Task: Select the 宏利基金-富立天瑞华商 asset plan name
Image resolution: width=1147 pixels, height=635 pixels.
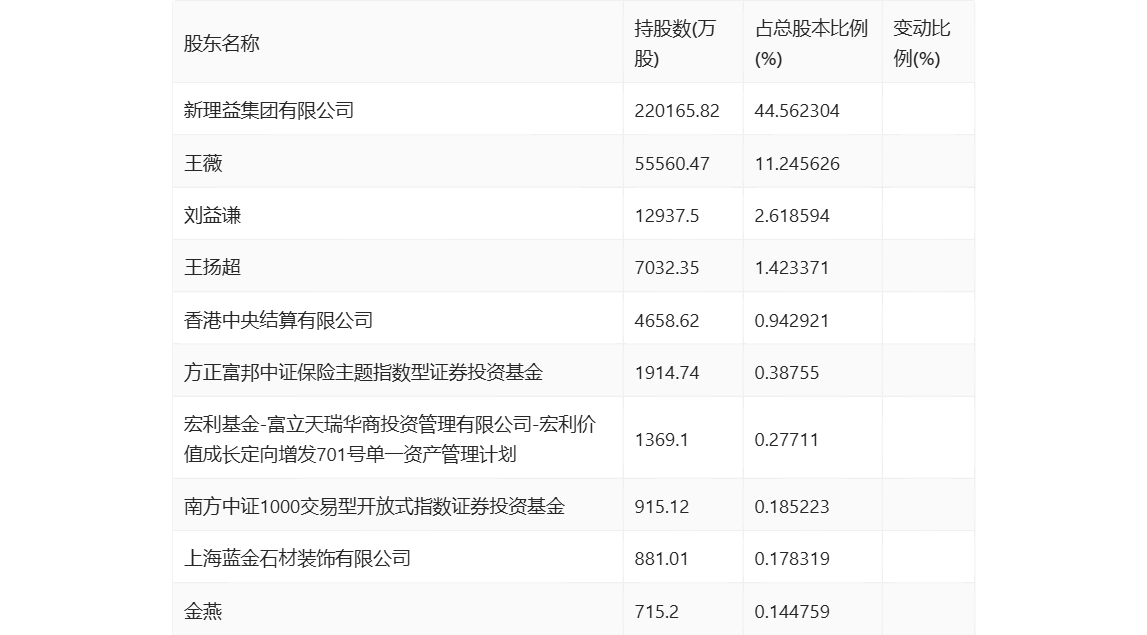Action: point(390,439)
